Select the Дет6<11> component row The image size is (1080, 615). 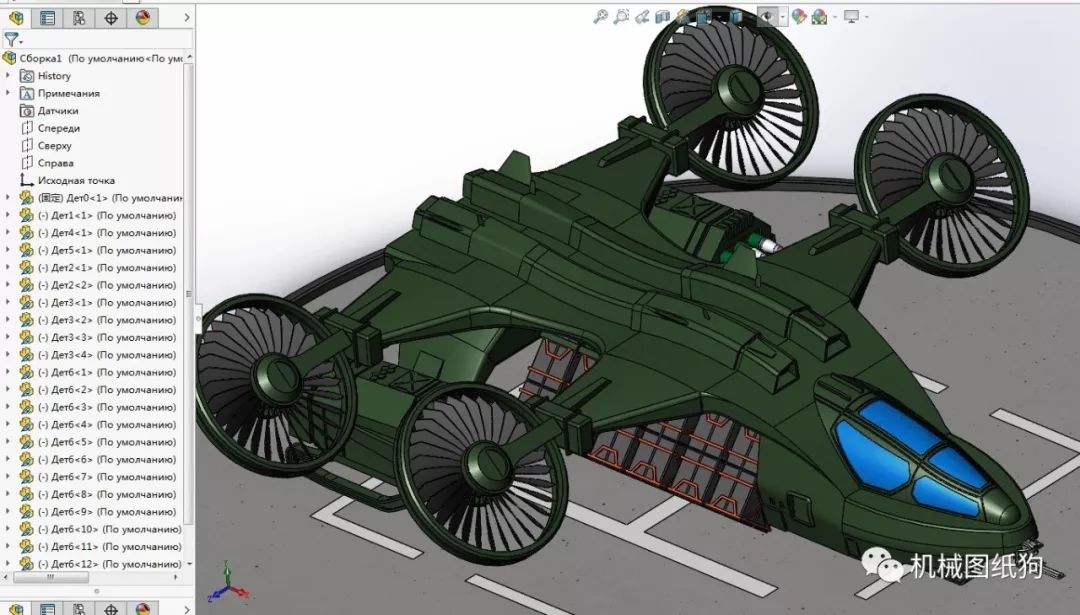coord(101,547)
